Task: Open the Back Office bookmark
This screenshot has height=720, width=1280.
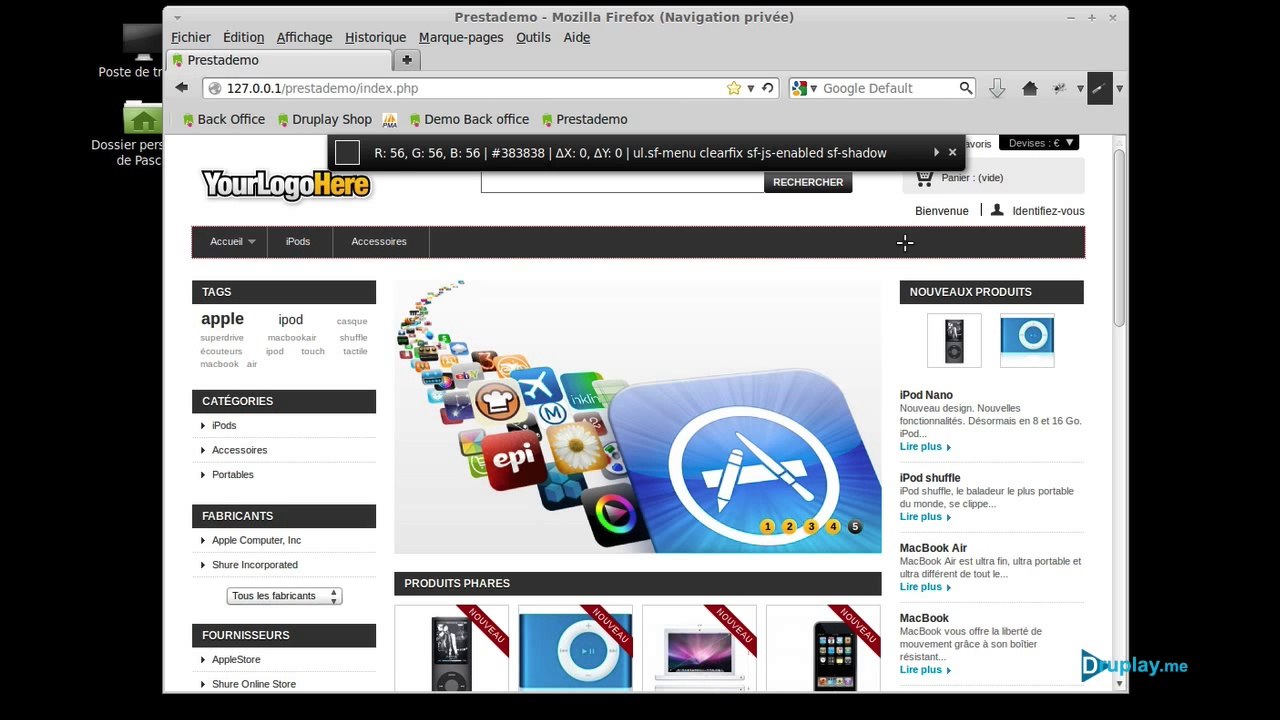Action: click(223, 120)
